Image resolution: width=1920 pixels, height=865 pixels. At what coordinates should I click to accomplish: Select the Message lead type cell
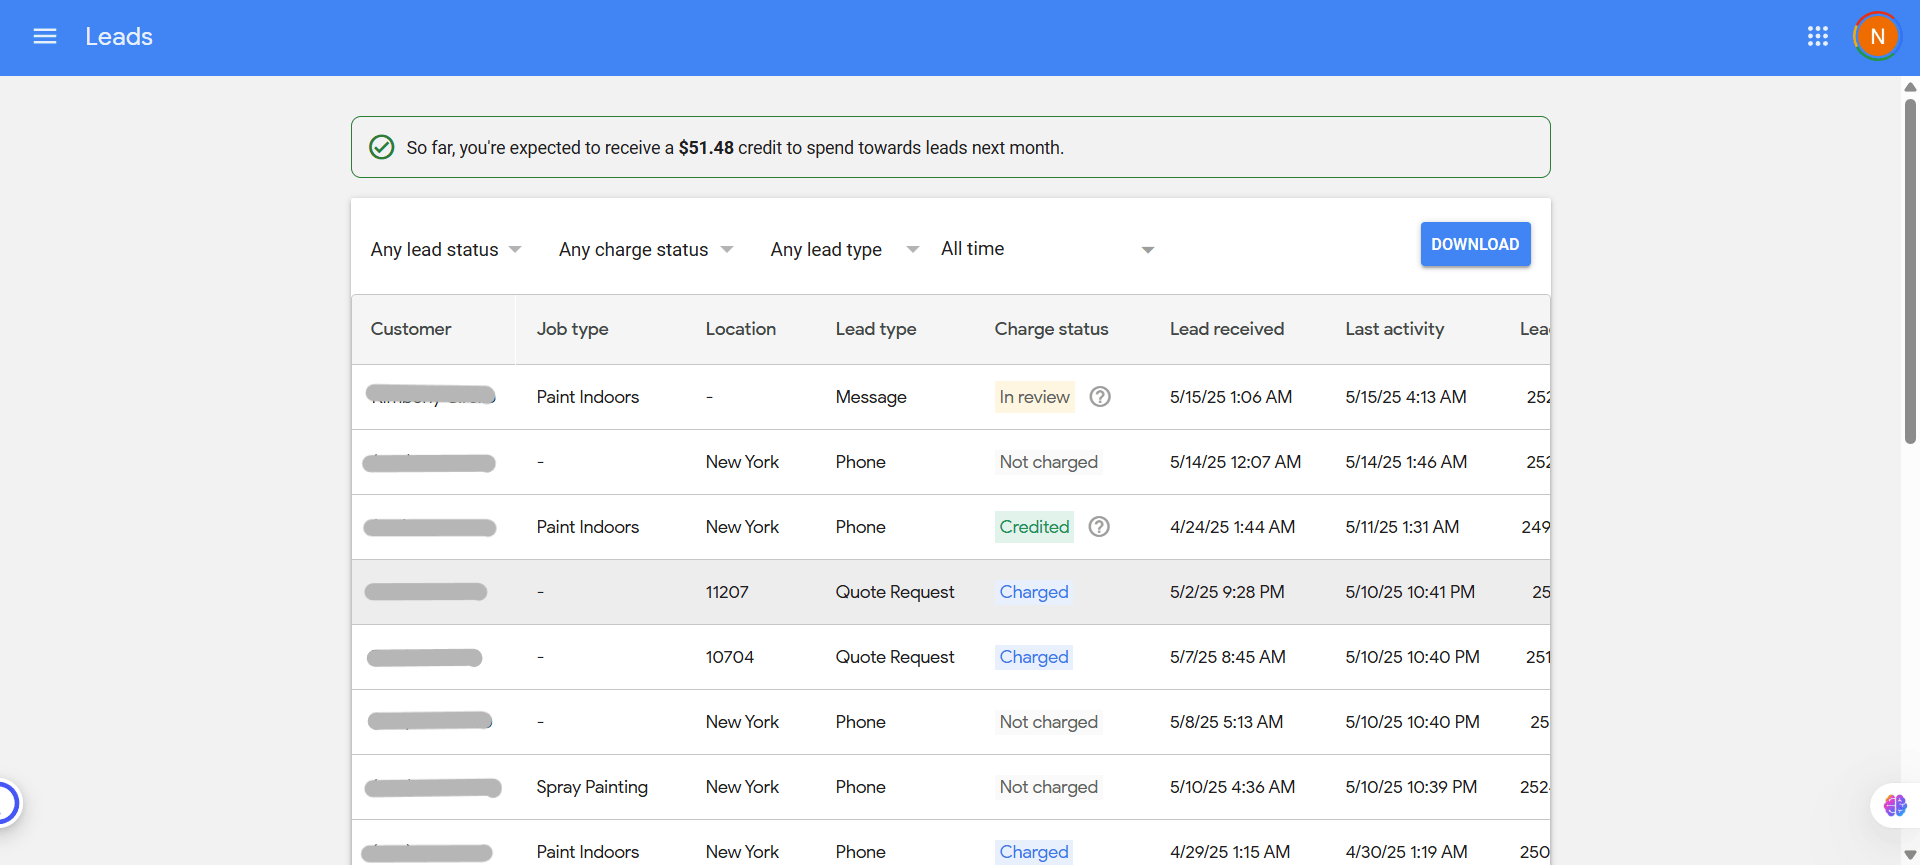point(871,397)
